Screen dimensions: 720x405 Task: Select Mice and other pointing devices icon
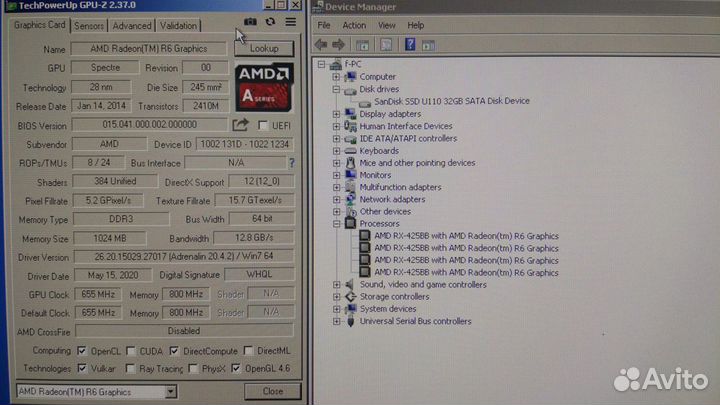point(350,163)
